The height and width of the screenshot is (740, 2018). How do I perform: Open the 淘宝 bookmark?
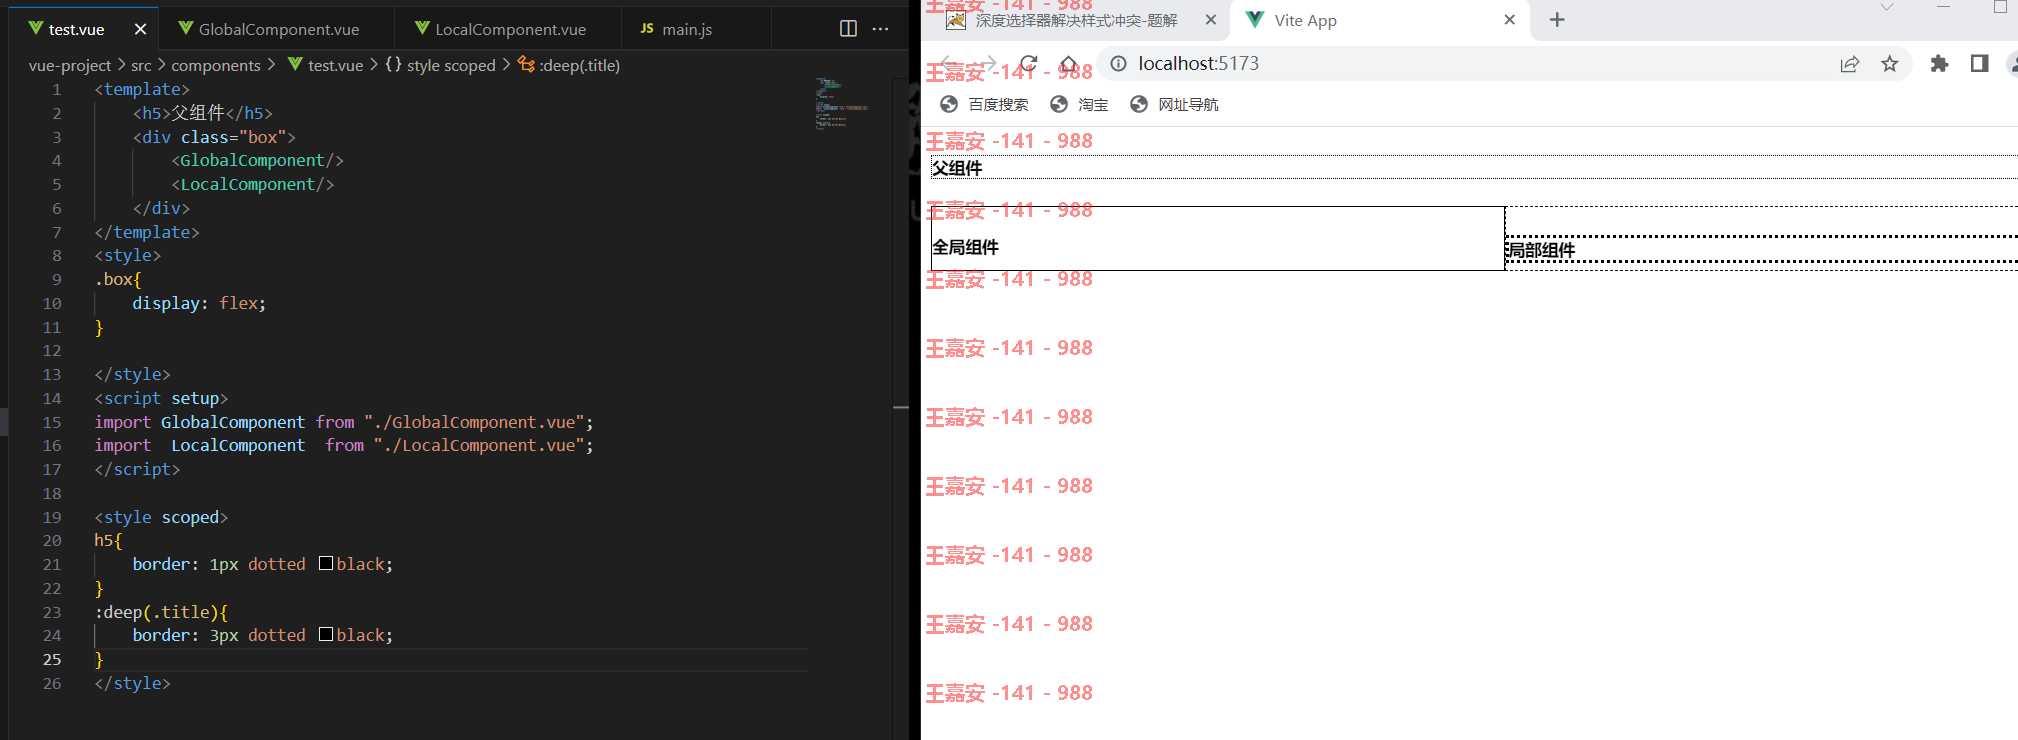[1079, 104]
